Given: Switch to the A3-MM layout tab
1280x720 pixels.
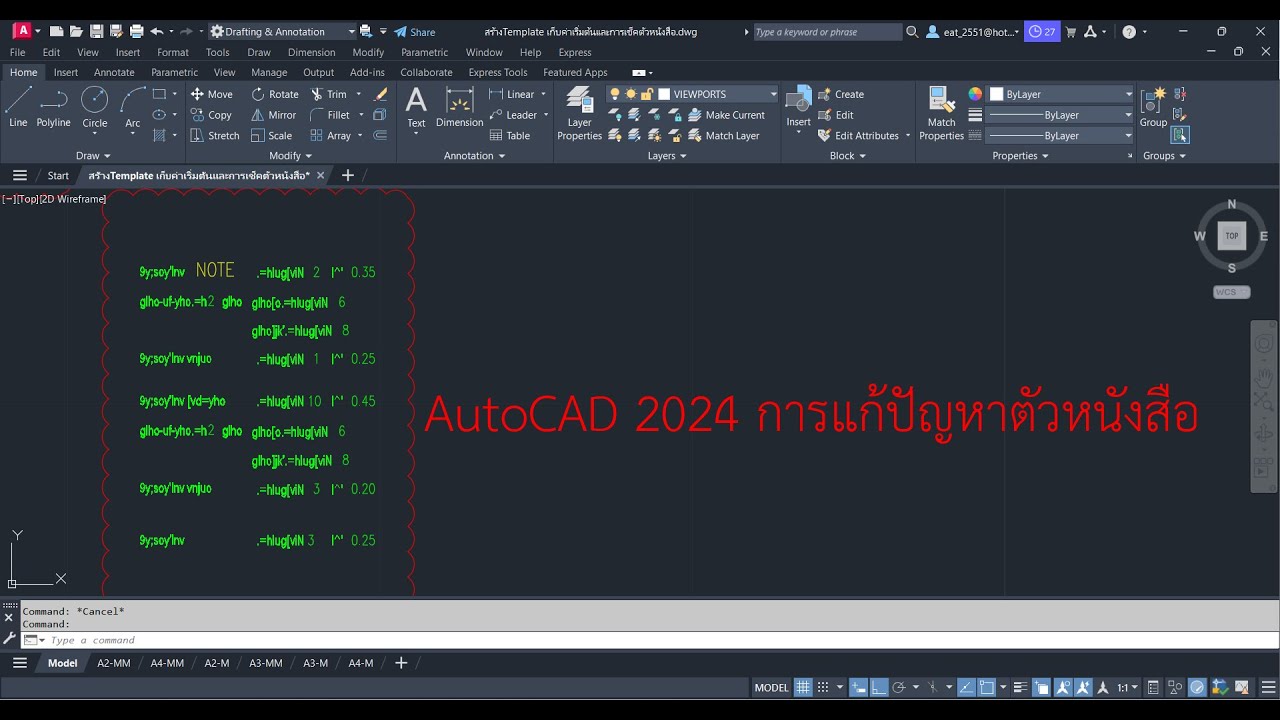Looking at the screenshot, I should coord(266,663).
